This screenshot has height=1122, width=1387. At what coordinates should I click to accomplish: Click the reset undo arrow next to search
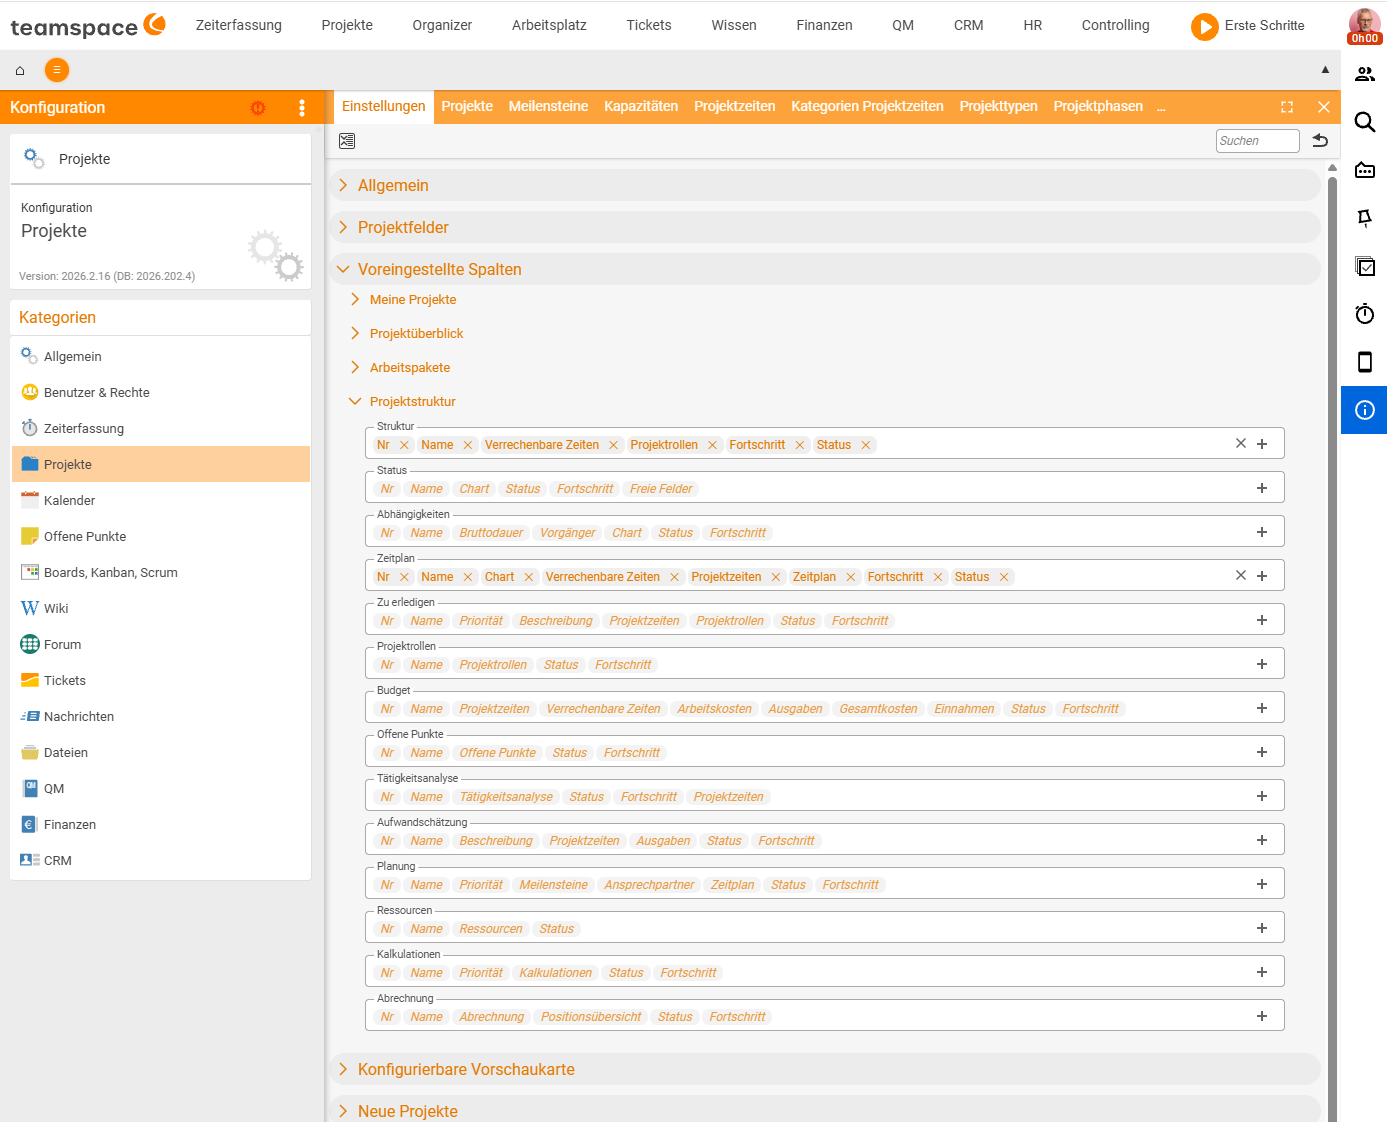1320,141
